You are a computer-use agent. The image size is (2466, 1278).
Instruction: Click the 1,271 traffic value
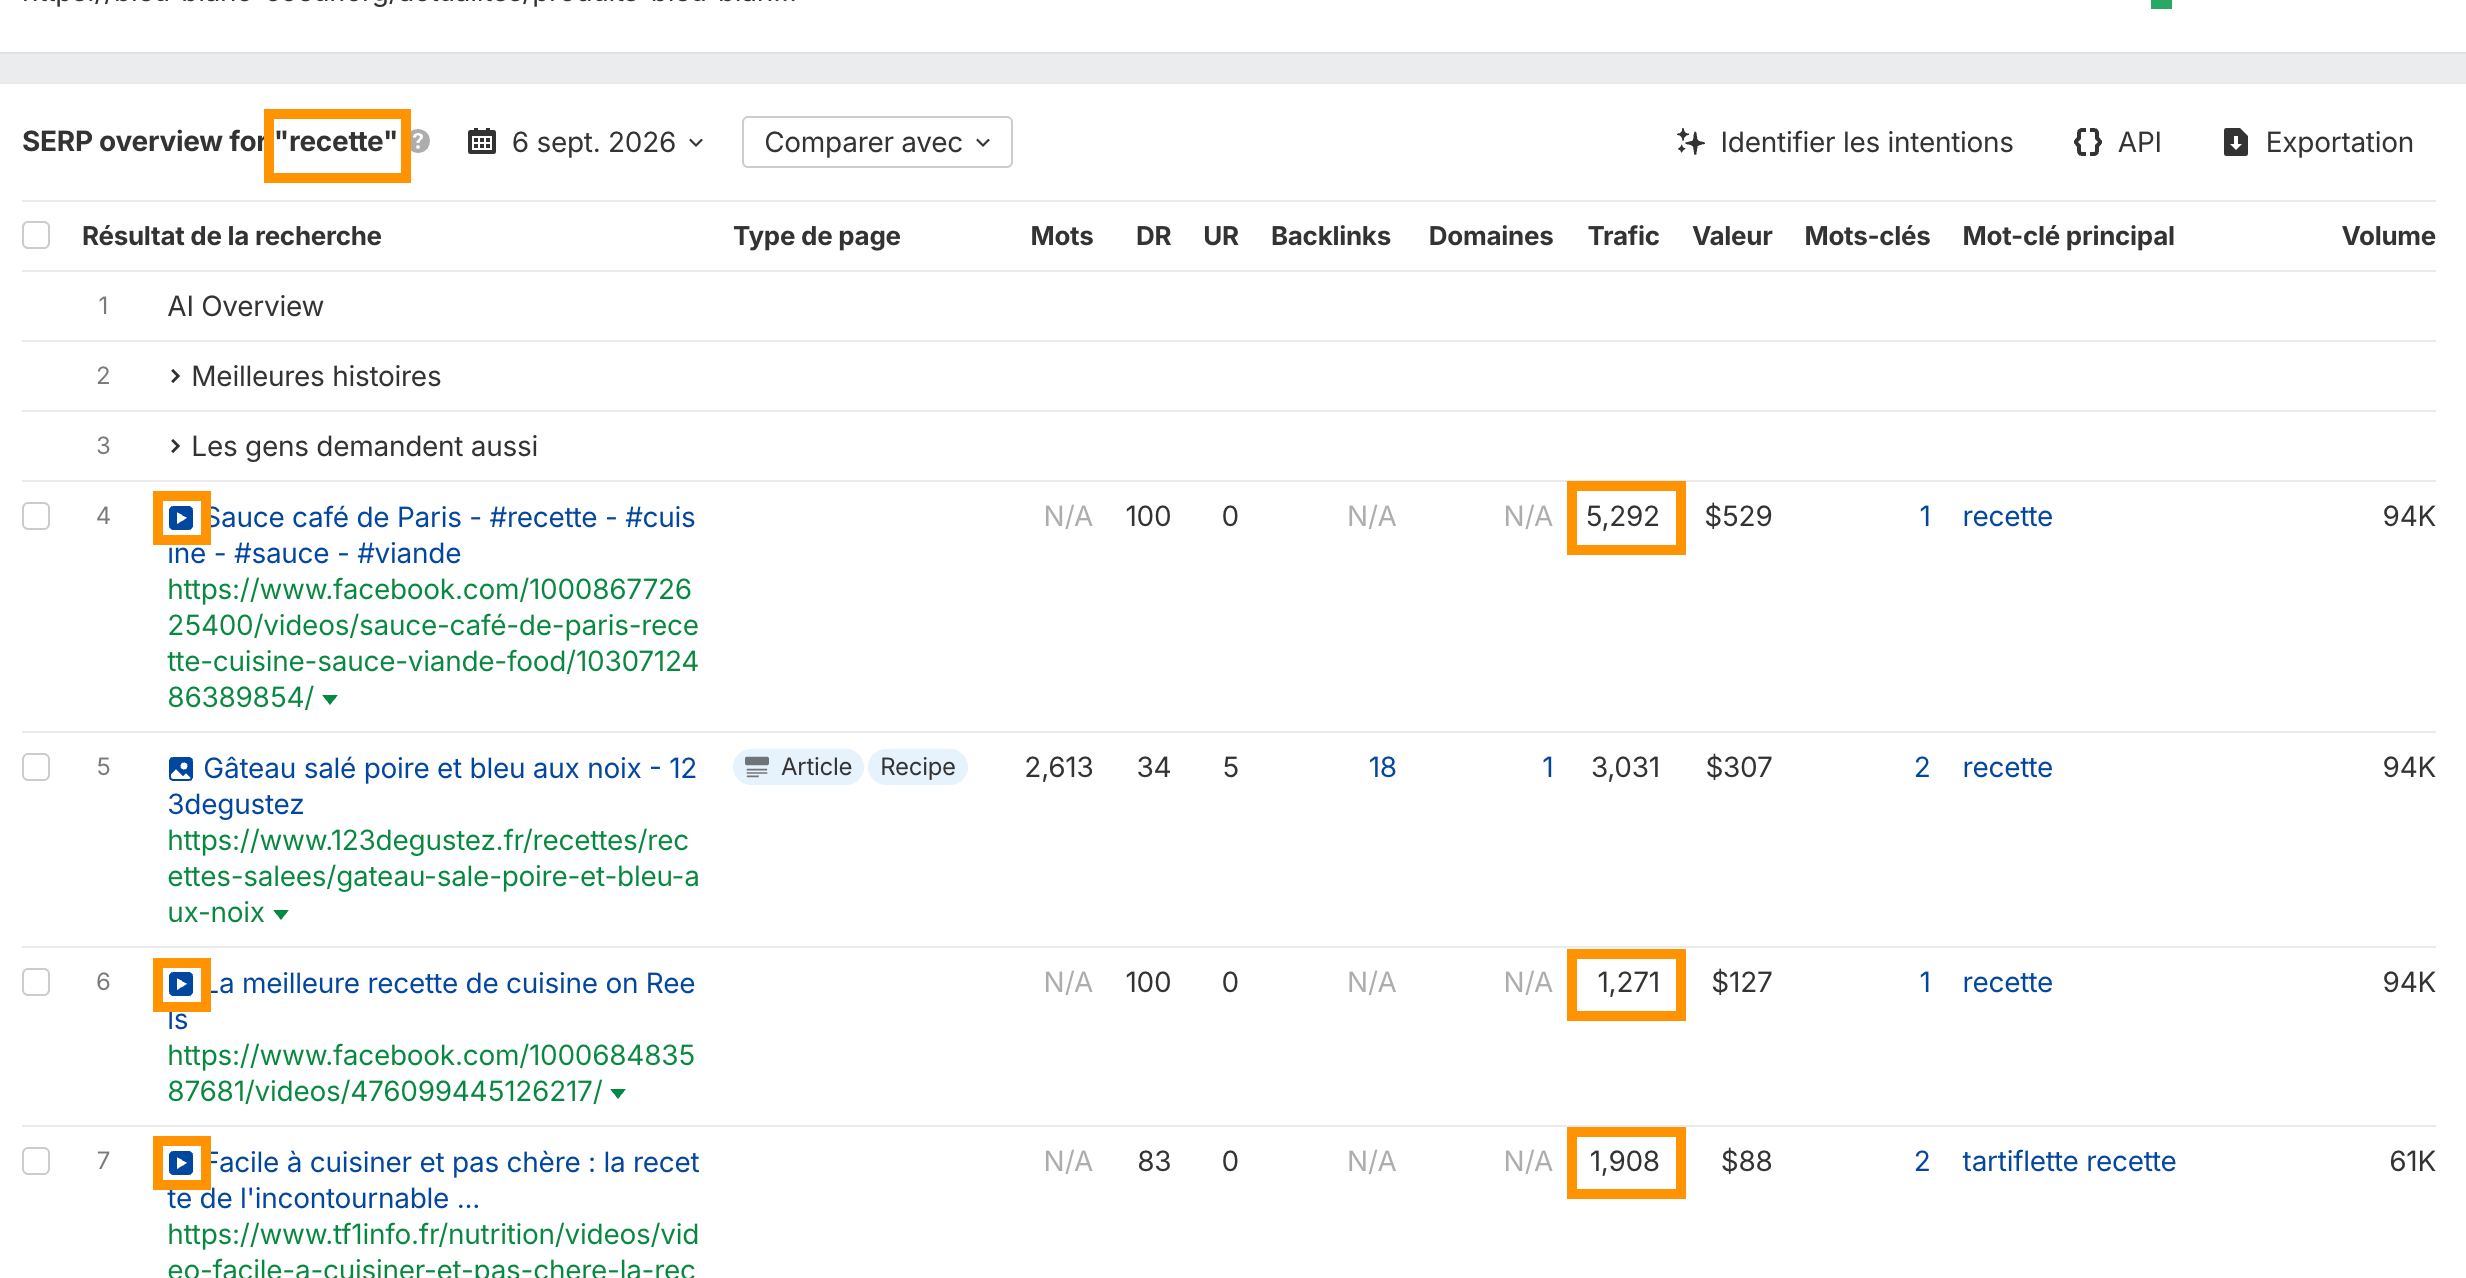pyautogui.click(x=1628, y=982)
